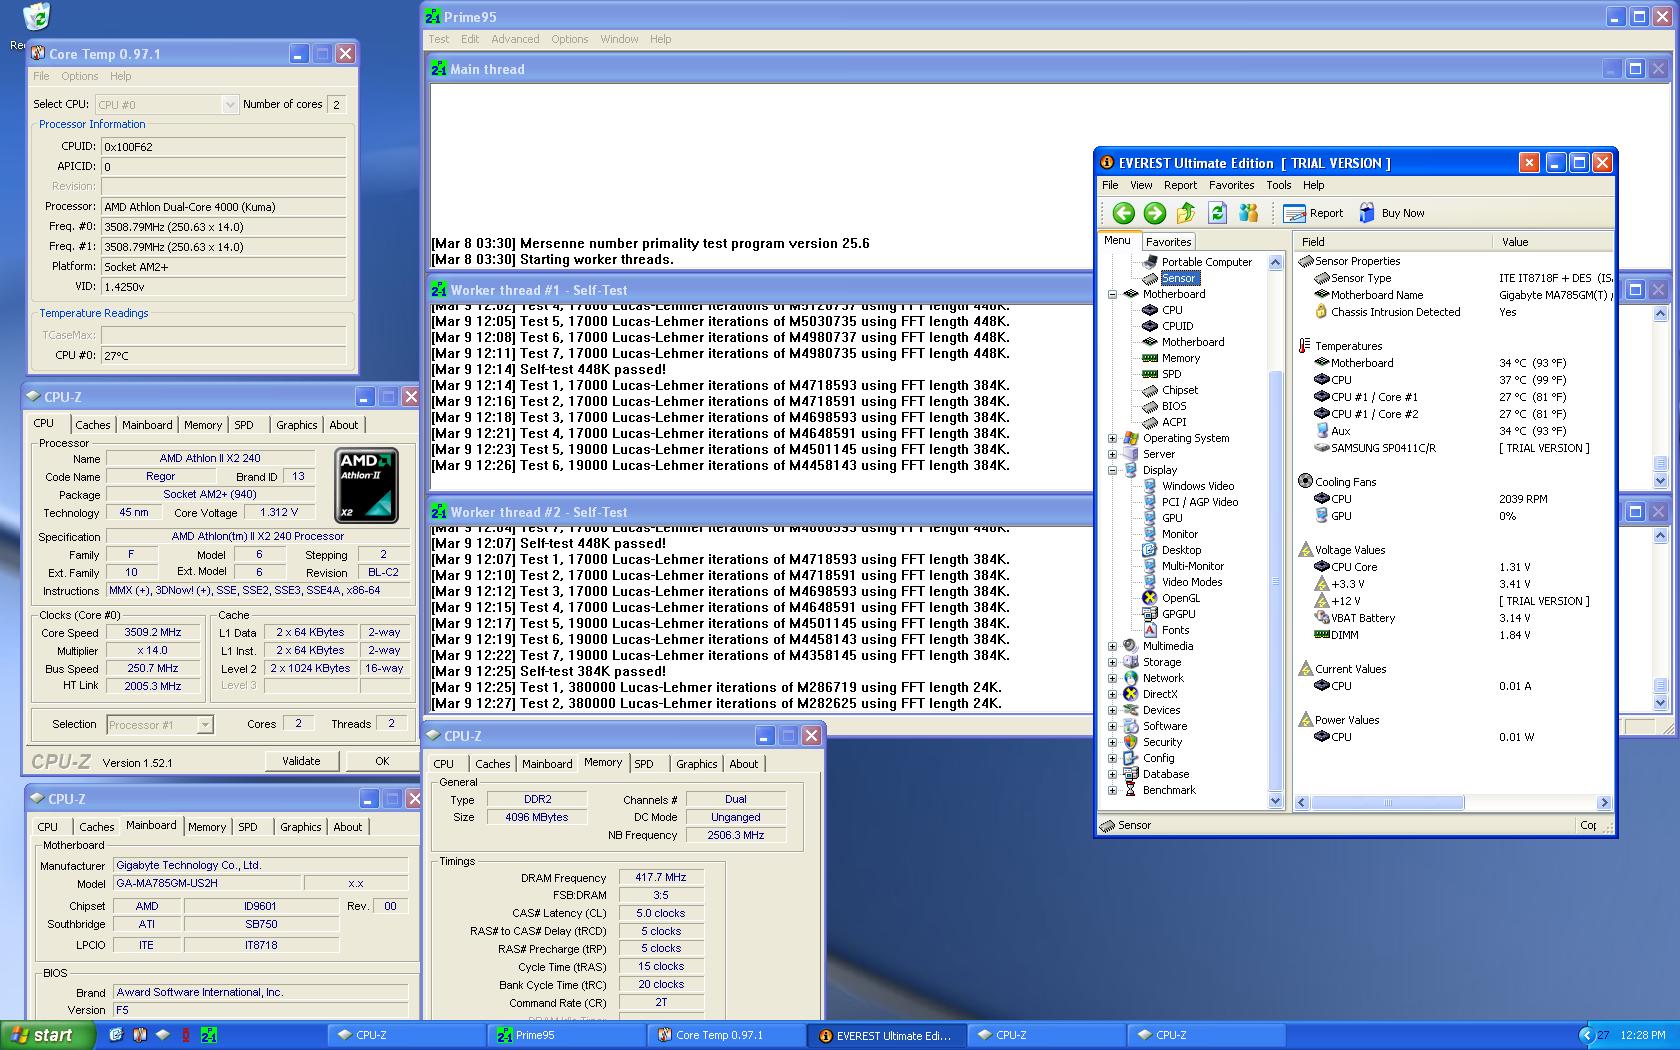Select the BIOS item in EVEREST tree

point(1174,406)
